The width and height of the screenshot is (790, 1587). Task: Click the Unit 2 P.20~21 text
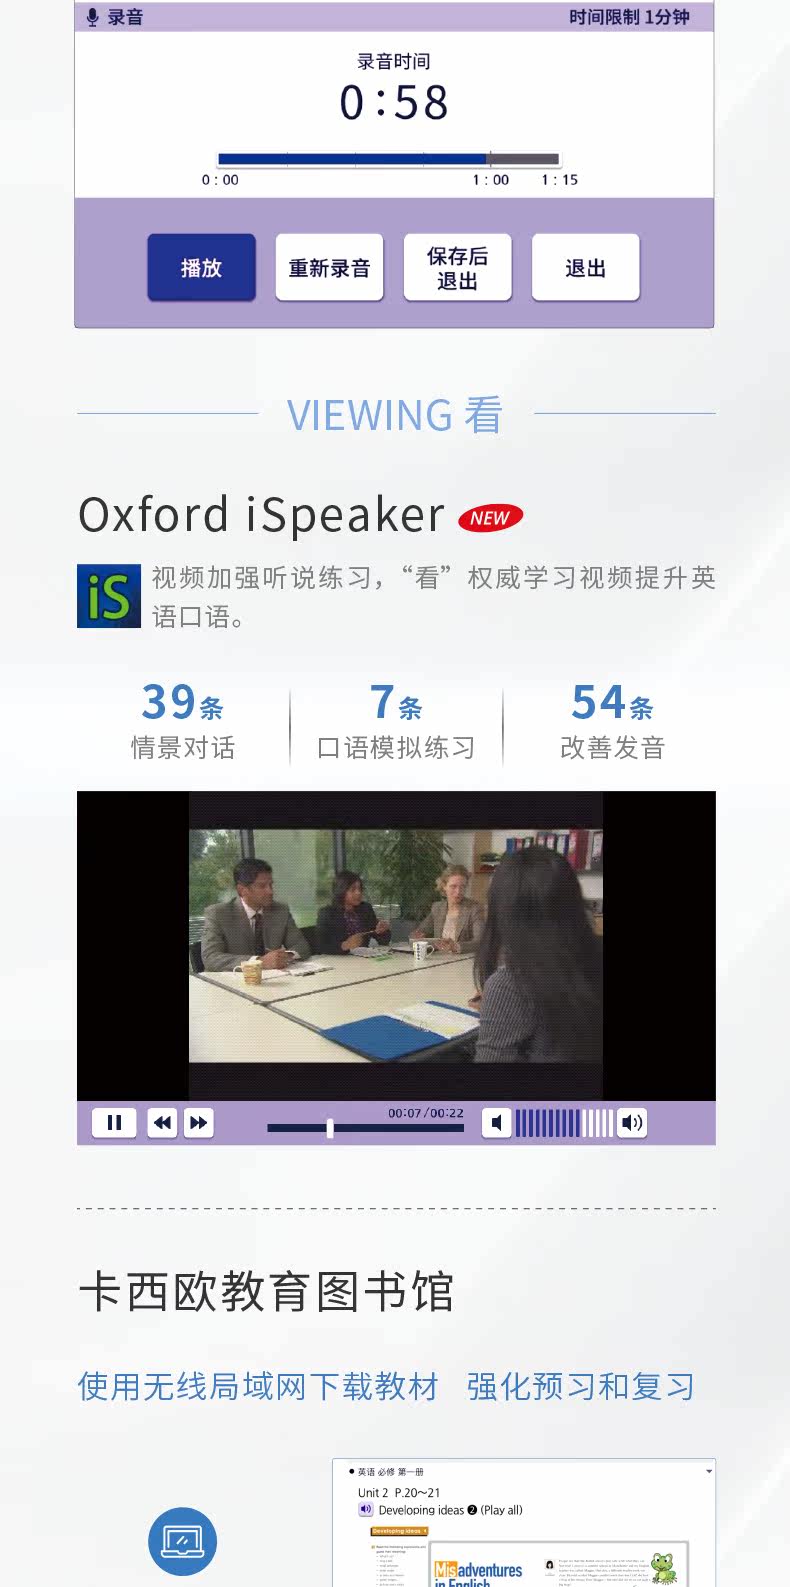399,1492
